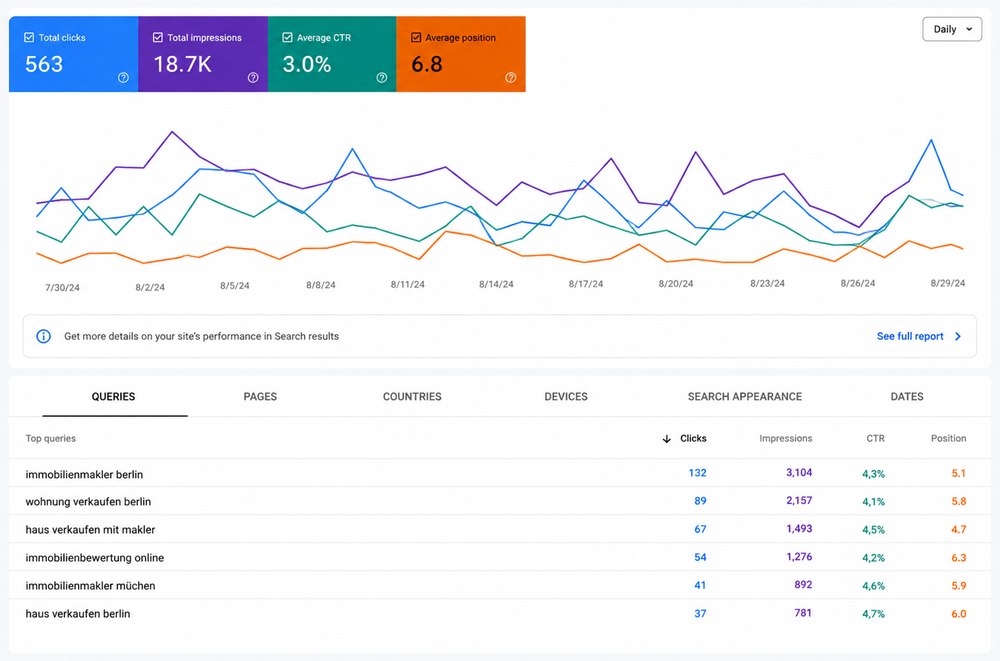
Task: Uncheck the Total impressions checkbox
Action: [x=158, y=38]
